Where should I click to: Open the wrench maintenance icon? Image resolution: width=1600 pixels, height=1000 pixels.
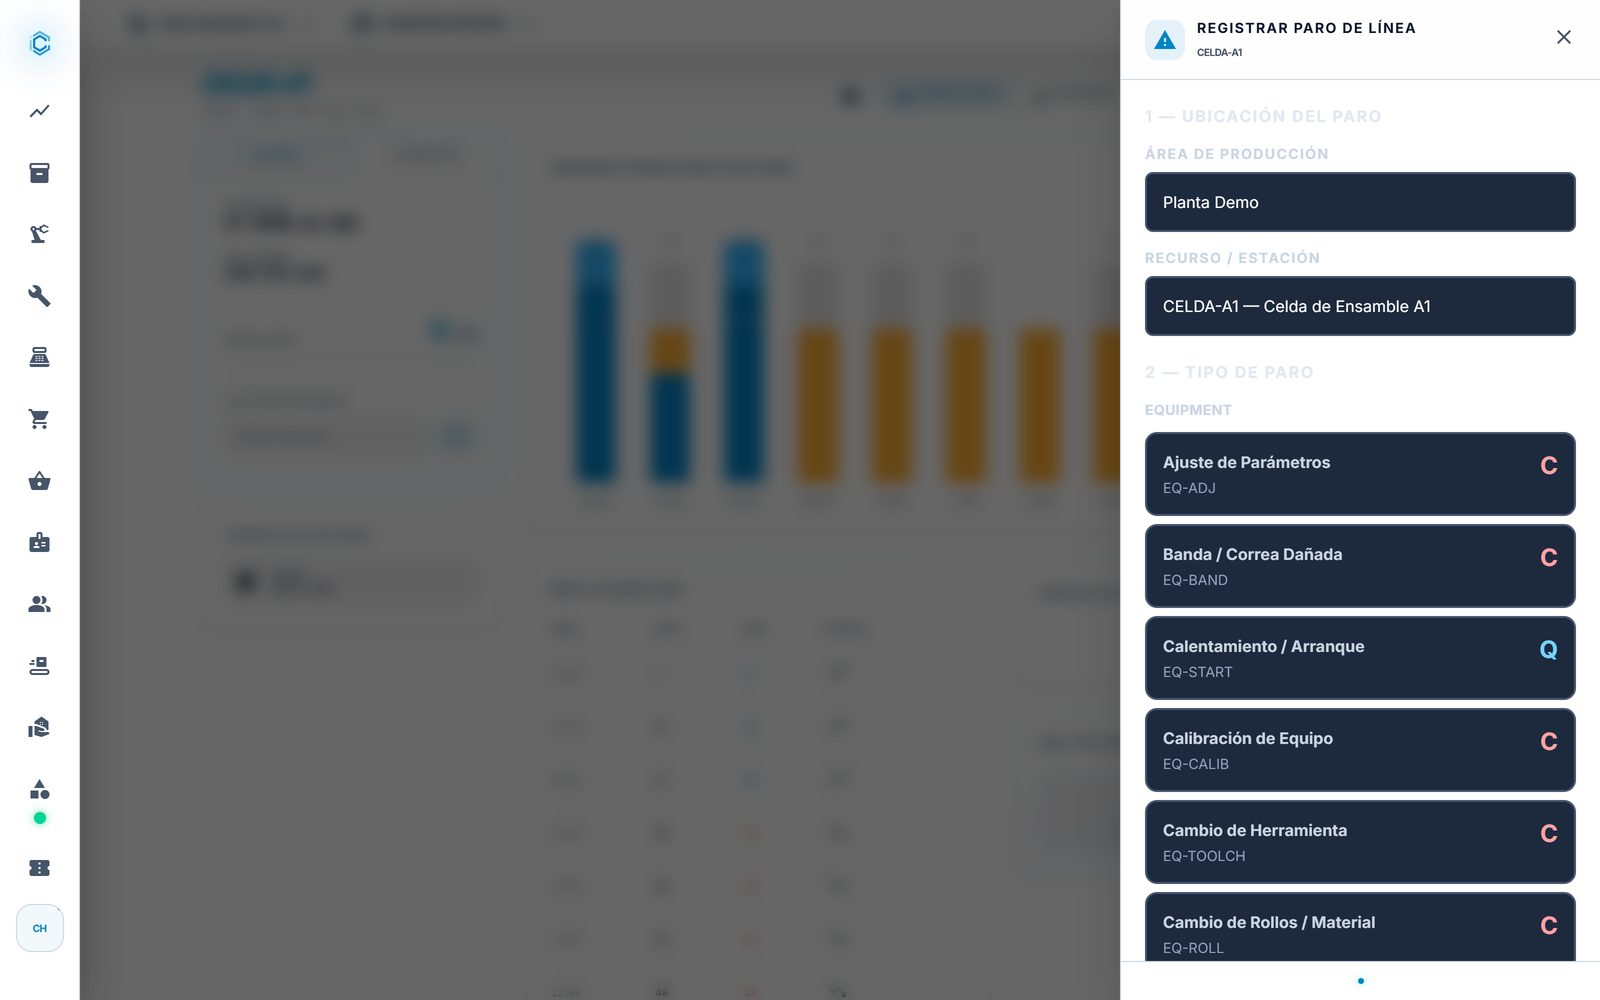click(x=39, y=296)
